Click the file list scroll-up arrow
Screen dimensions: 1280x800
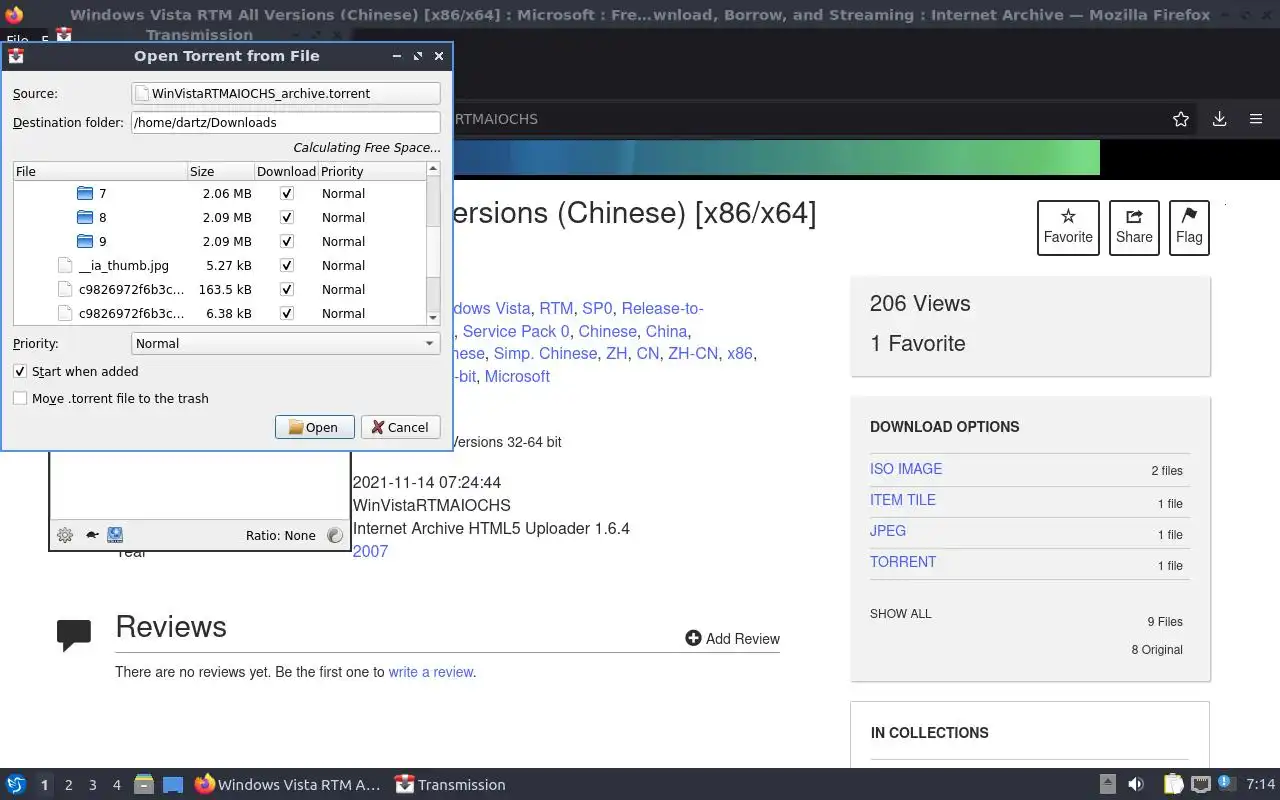433,169
